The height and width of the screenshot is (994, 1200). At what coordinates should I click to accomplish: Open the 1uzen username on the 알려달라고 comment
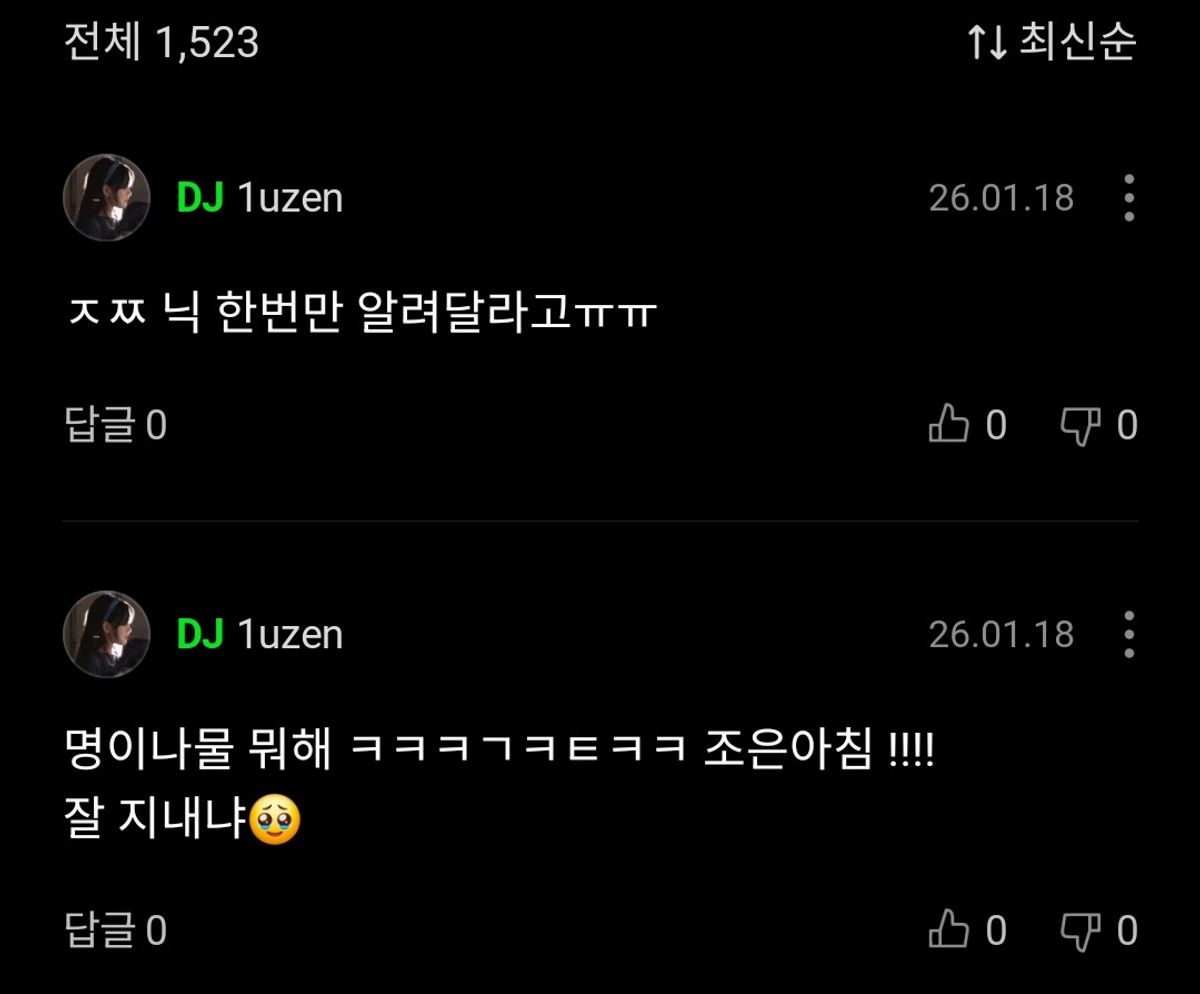point(290,198)
